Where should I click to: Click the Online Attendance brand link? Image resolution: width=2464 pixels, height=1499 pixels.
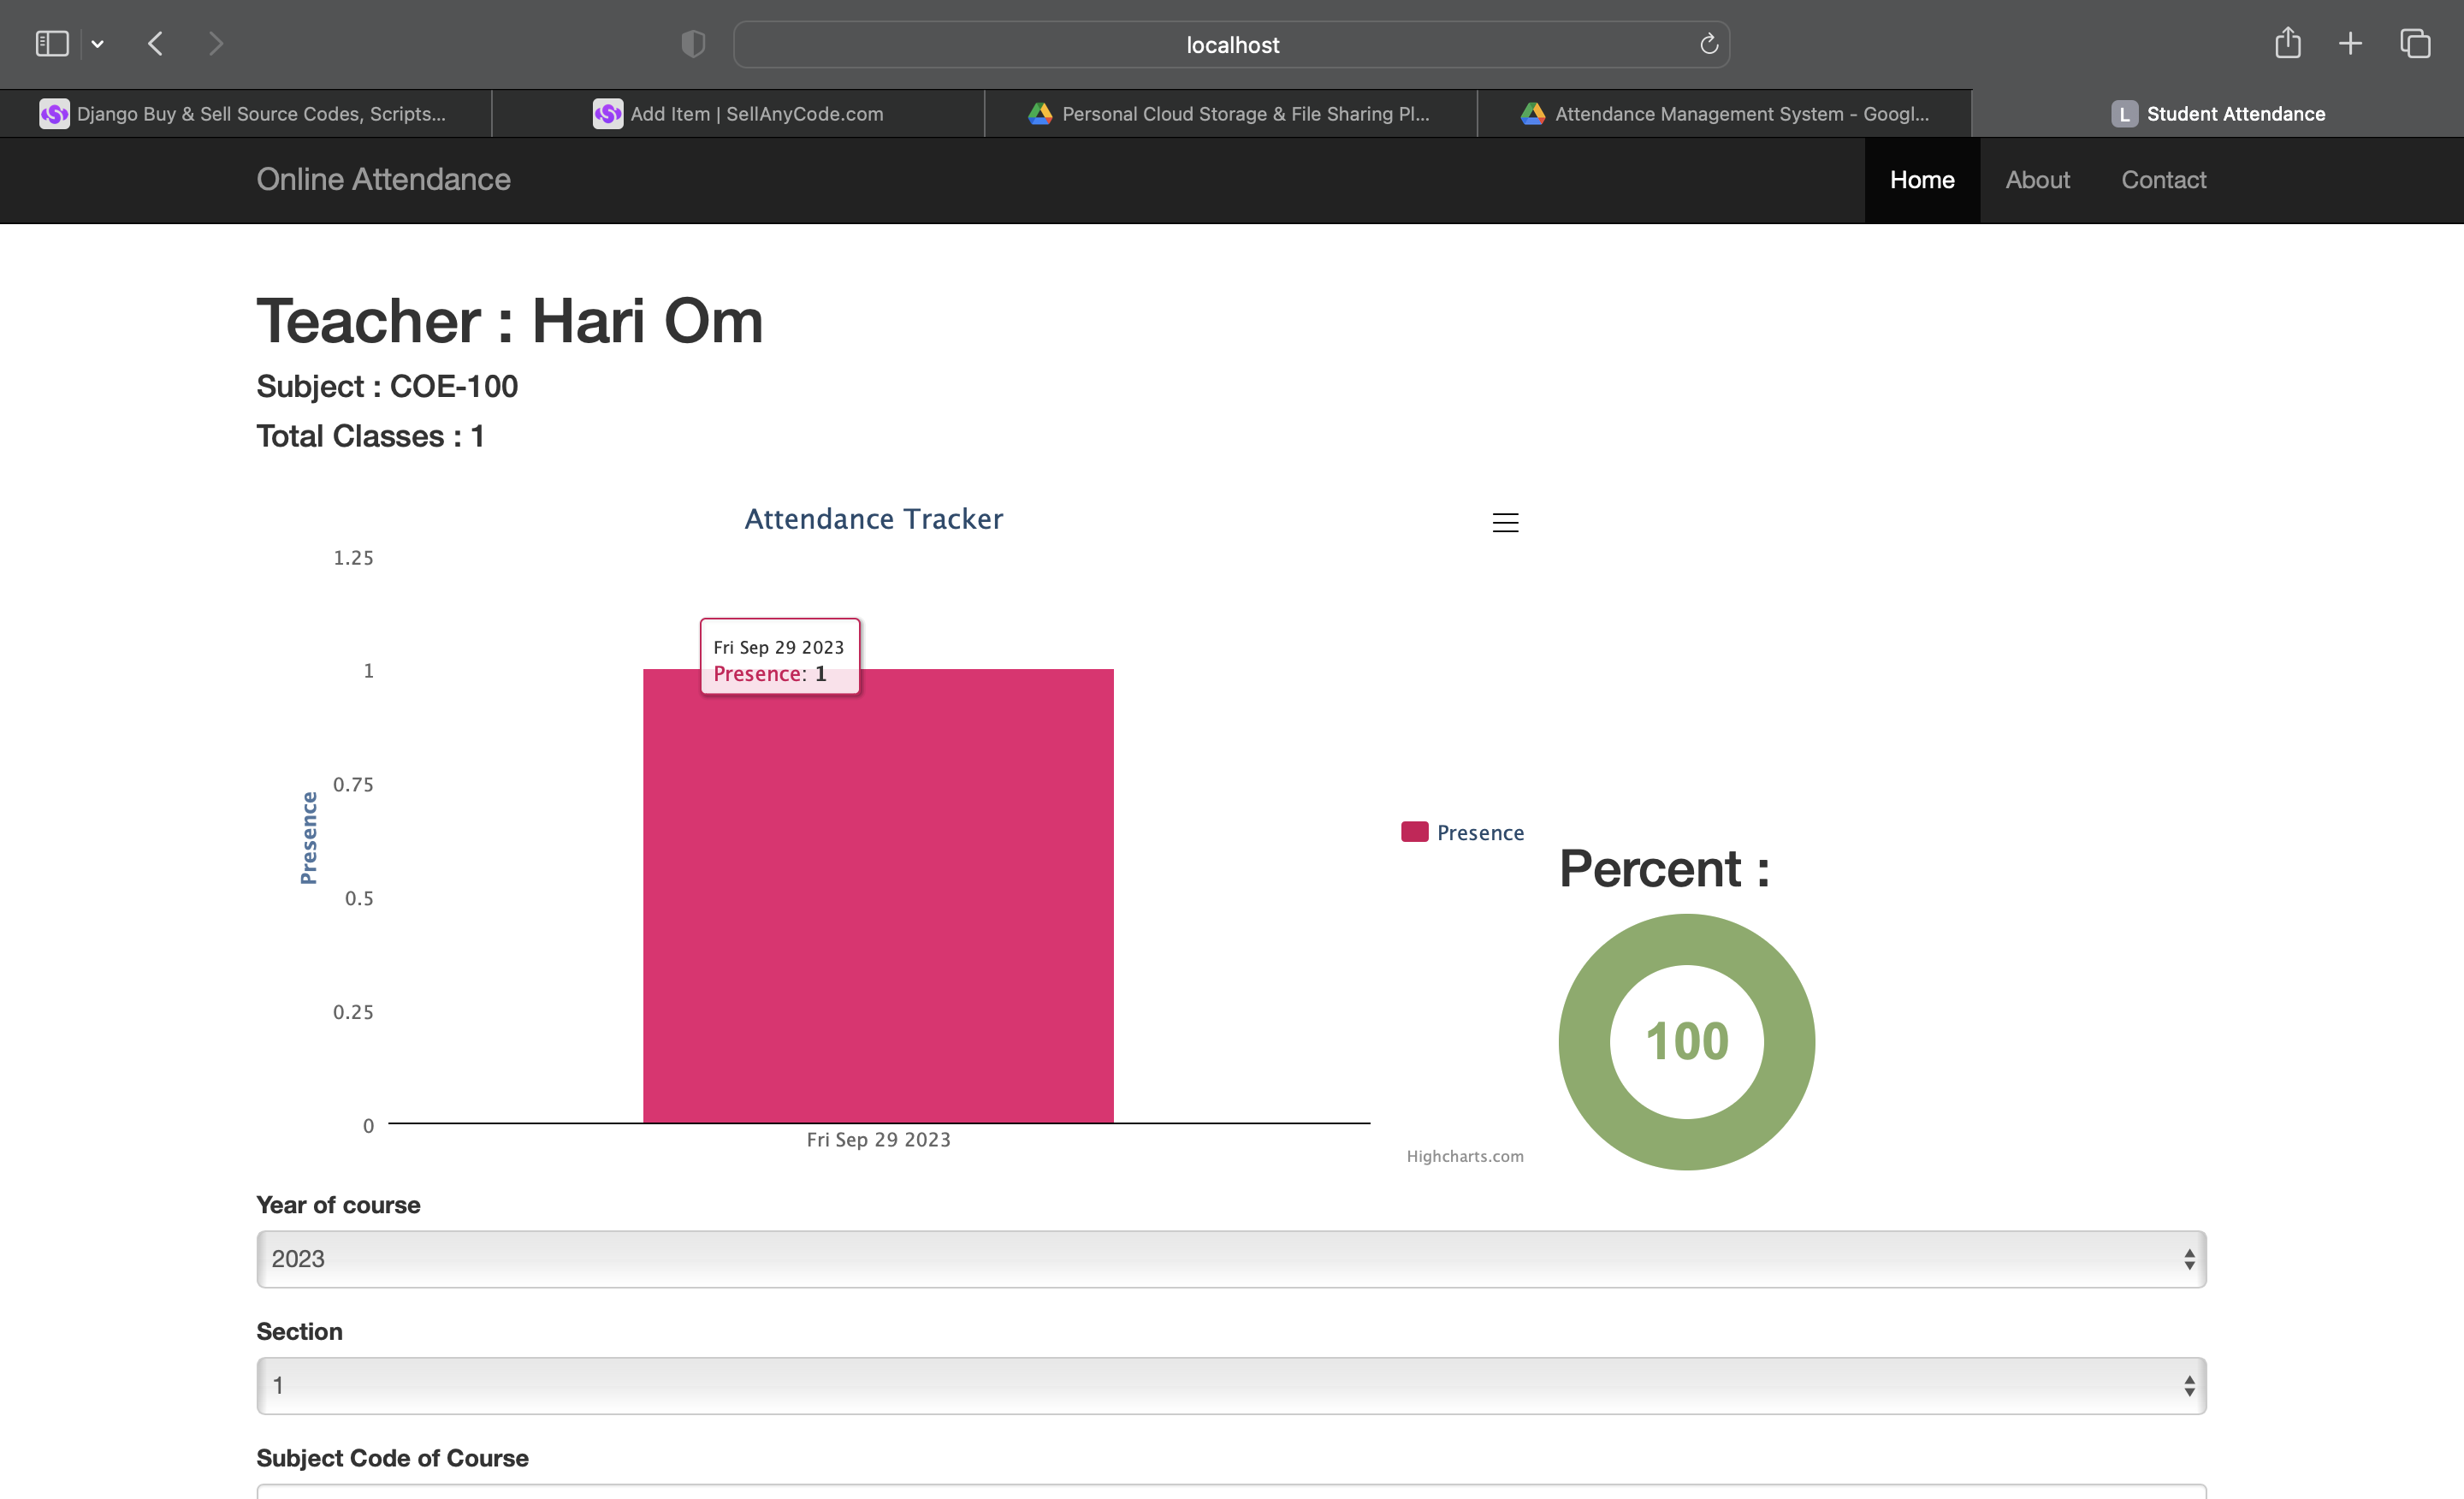click(x=383, y=179)
